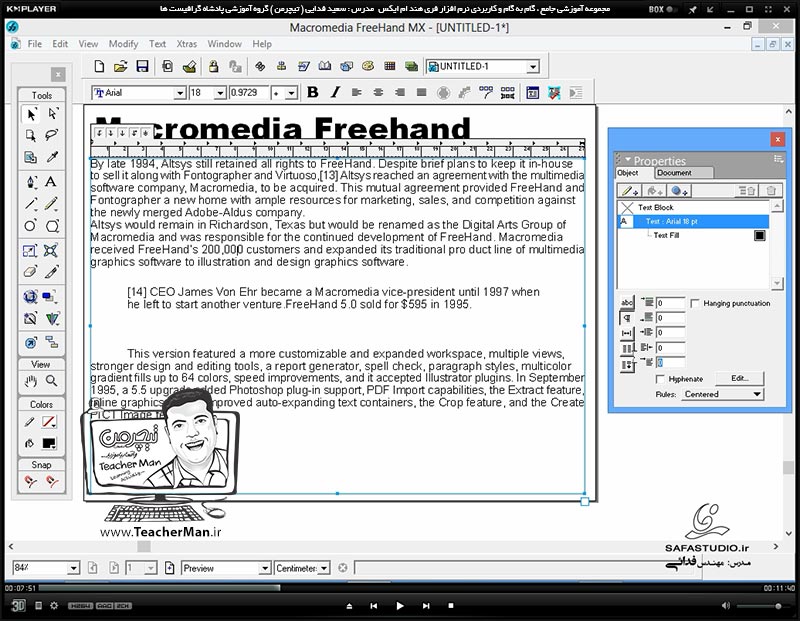Justify text in text toolbar
Image resolution: width=800 pixels, height=621 pixels.
(x=421, y=92)
